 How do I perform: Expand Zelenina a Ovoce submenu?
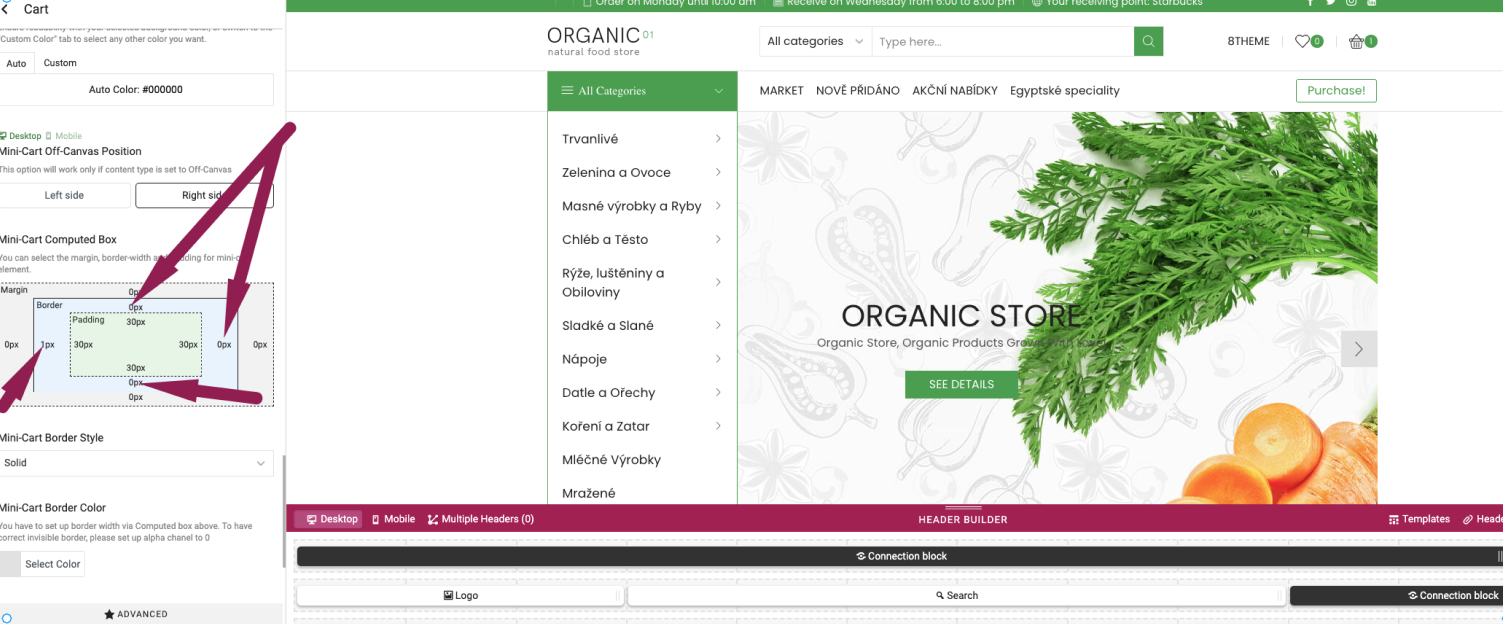[718, 172]
